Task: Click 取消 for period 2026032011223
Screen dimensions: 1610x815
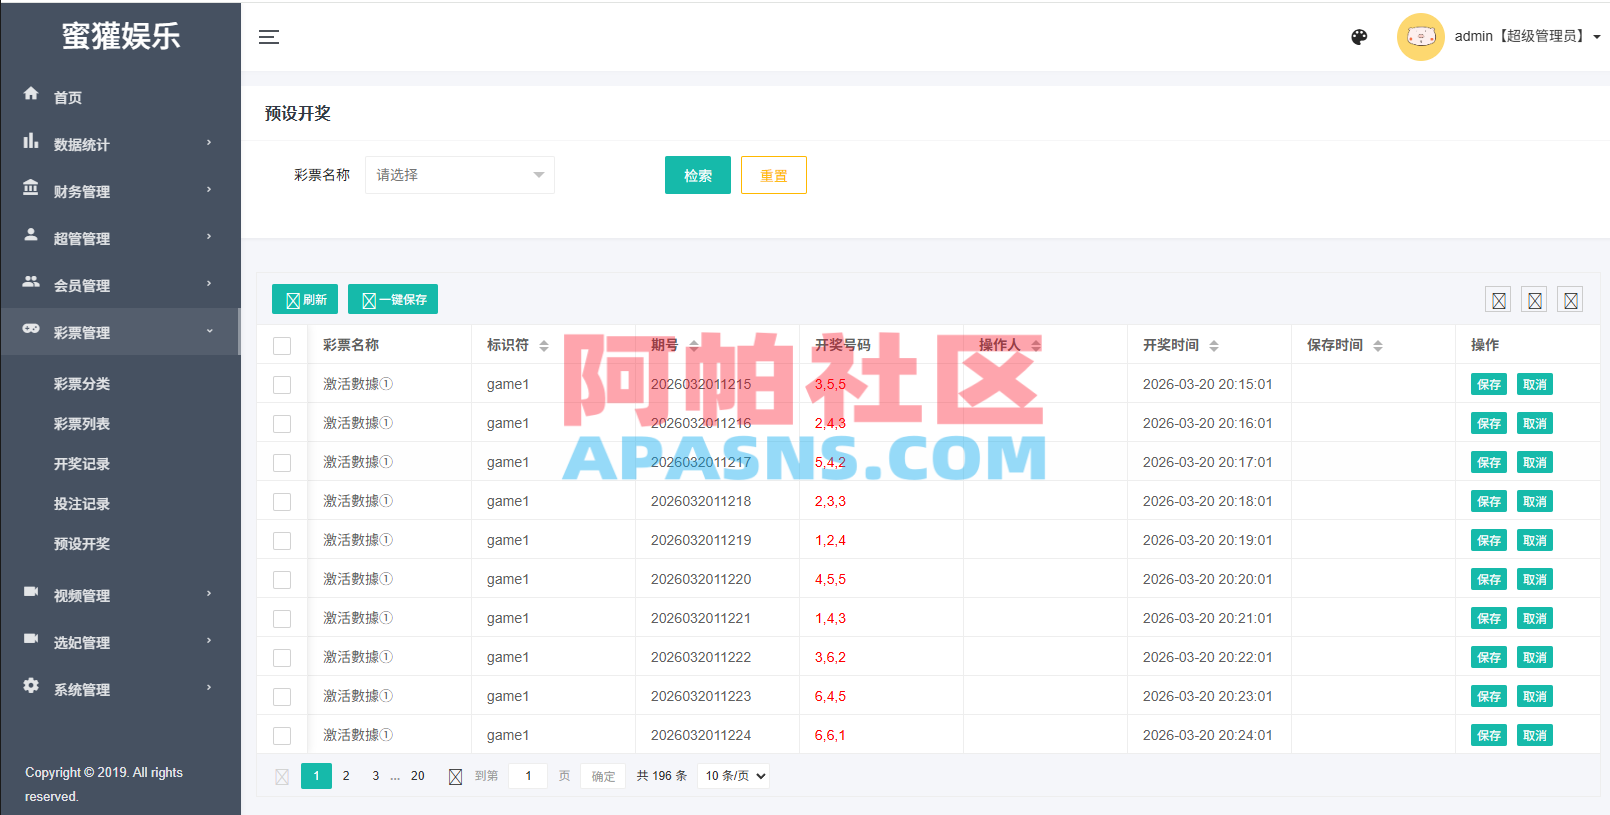Action: 1535,697
